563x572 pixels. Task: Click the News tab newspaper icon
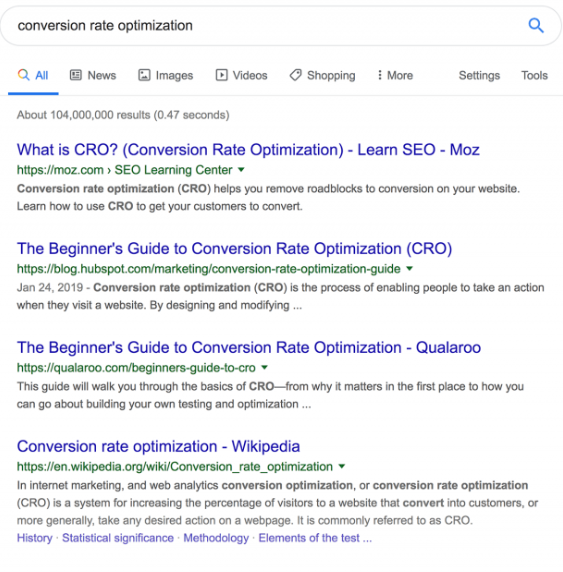pyautogui.click(x=76, y=75)
